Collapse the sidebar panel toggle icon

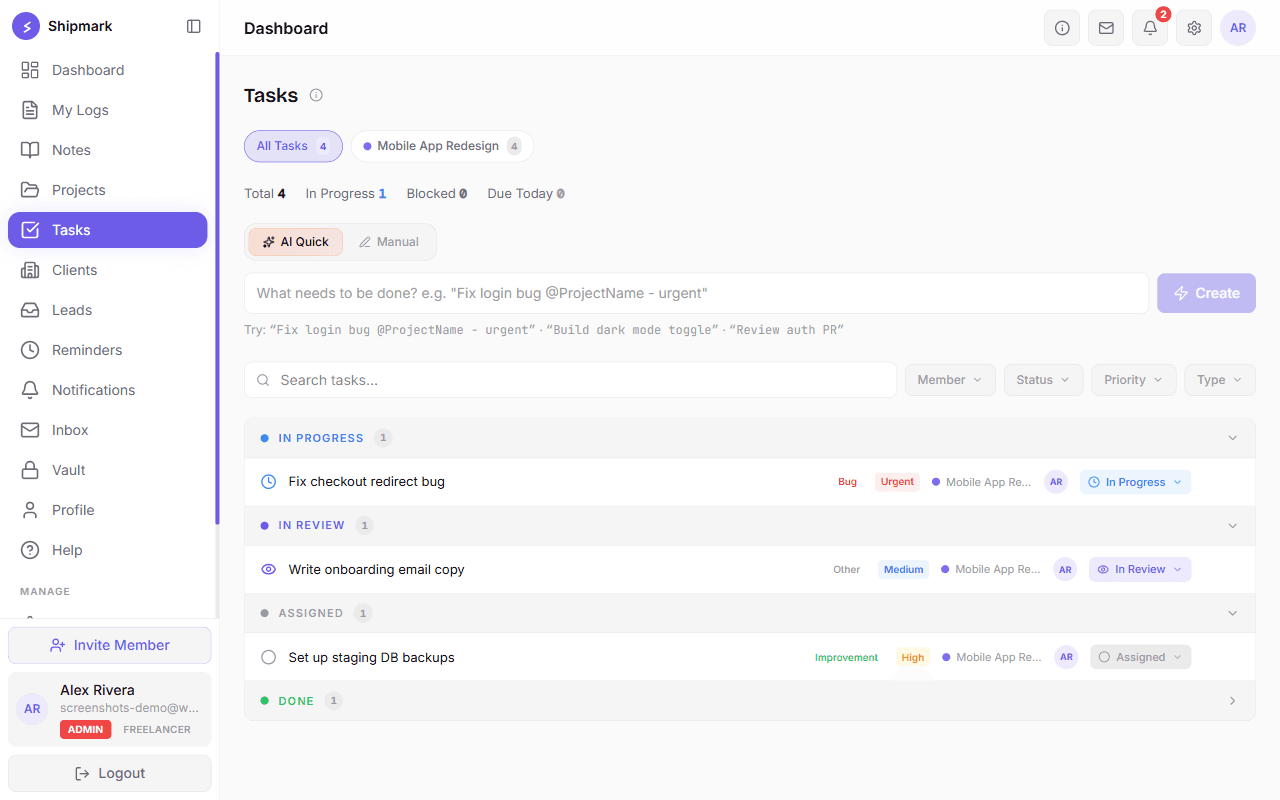[194, 26]
